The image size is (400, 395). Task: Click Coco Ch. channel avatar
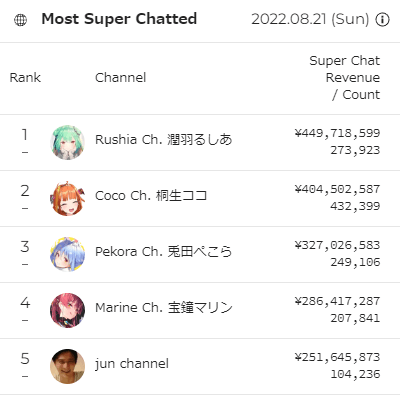coord(67,198)
